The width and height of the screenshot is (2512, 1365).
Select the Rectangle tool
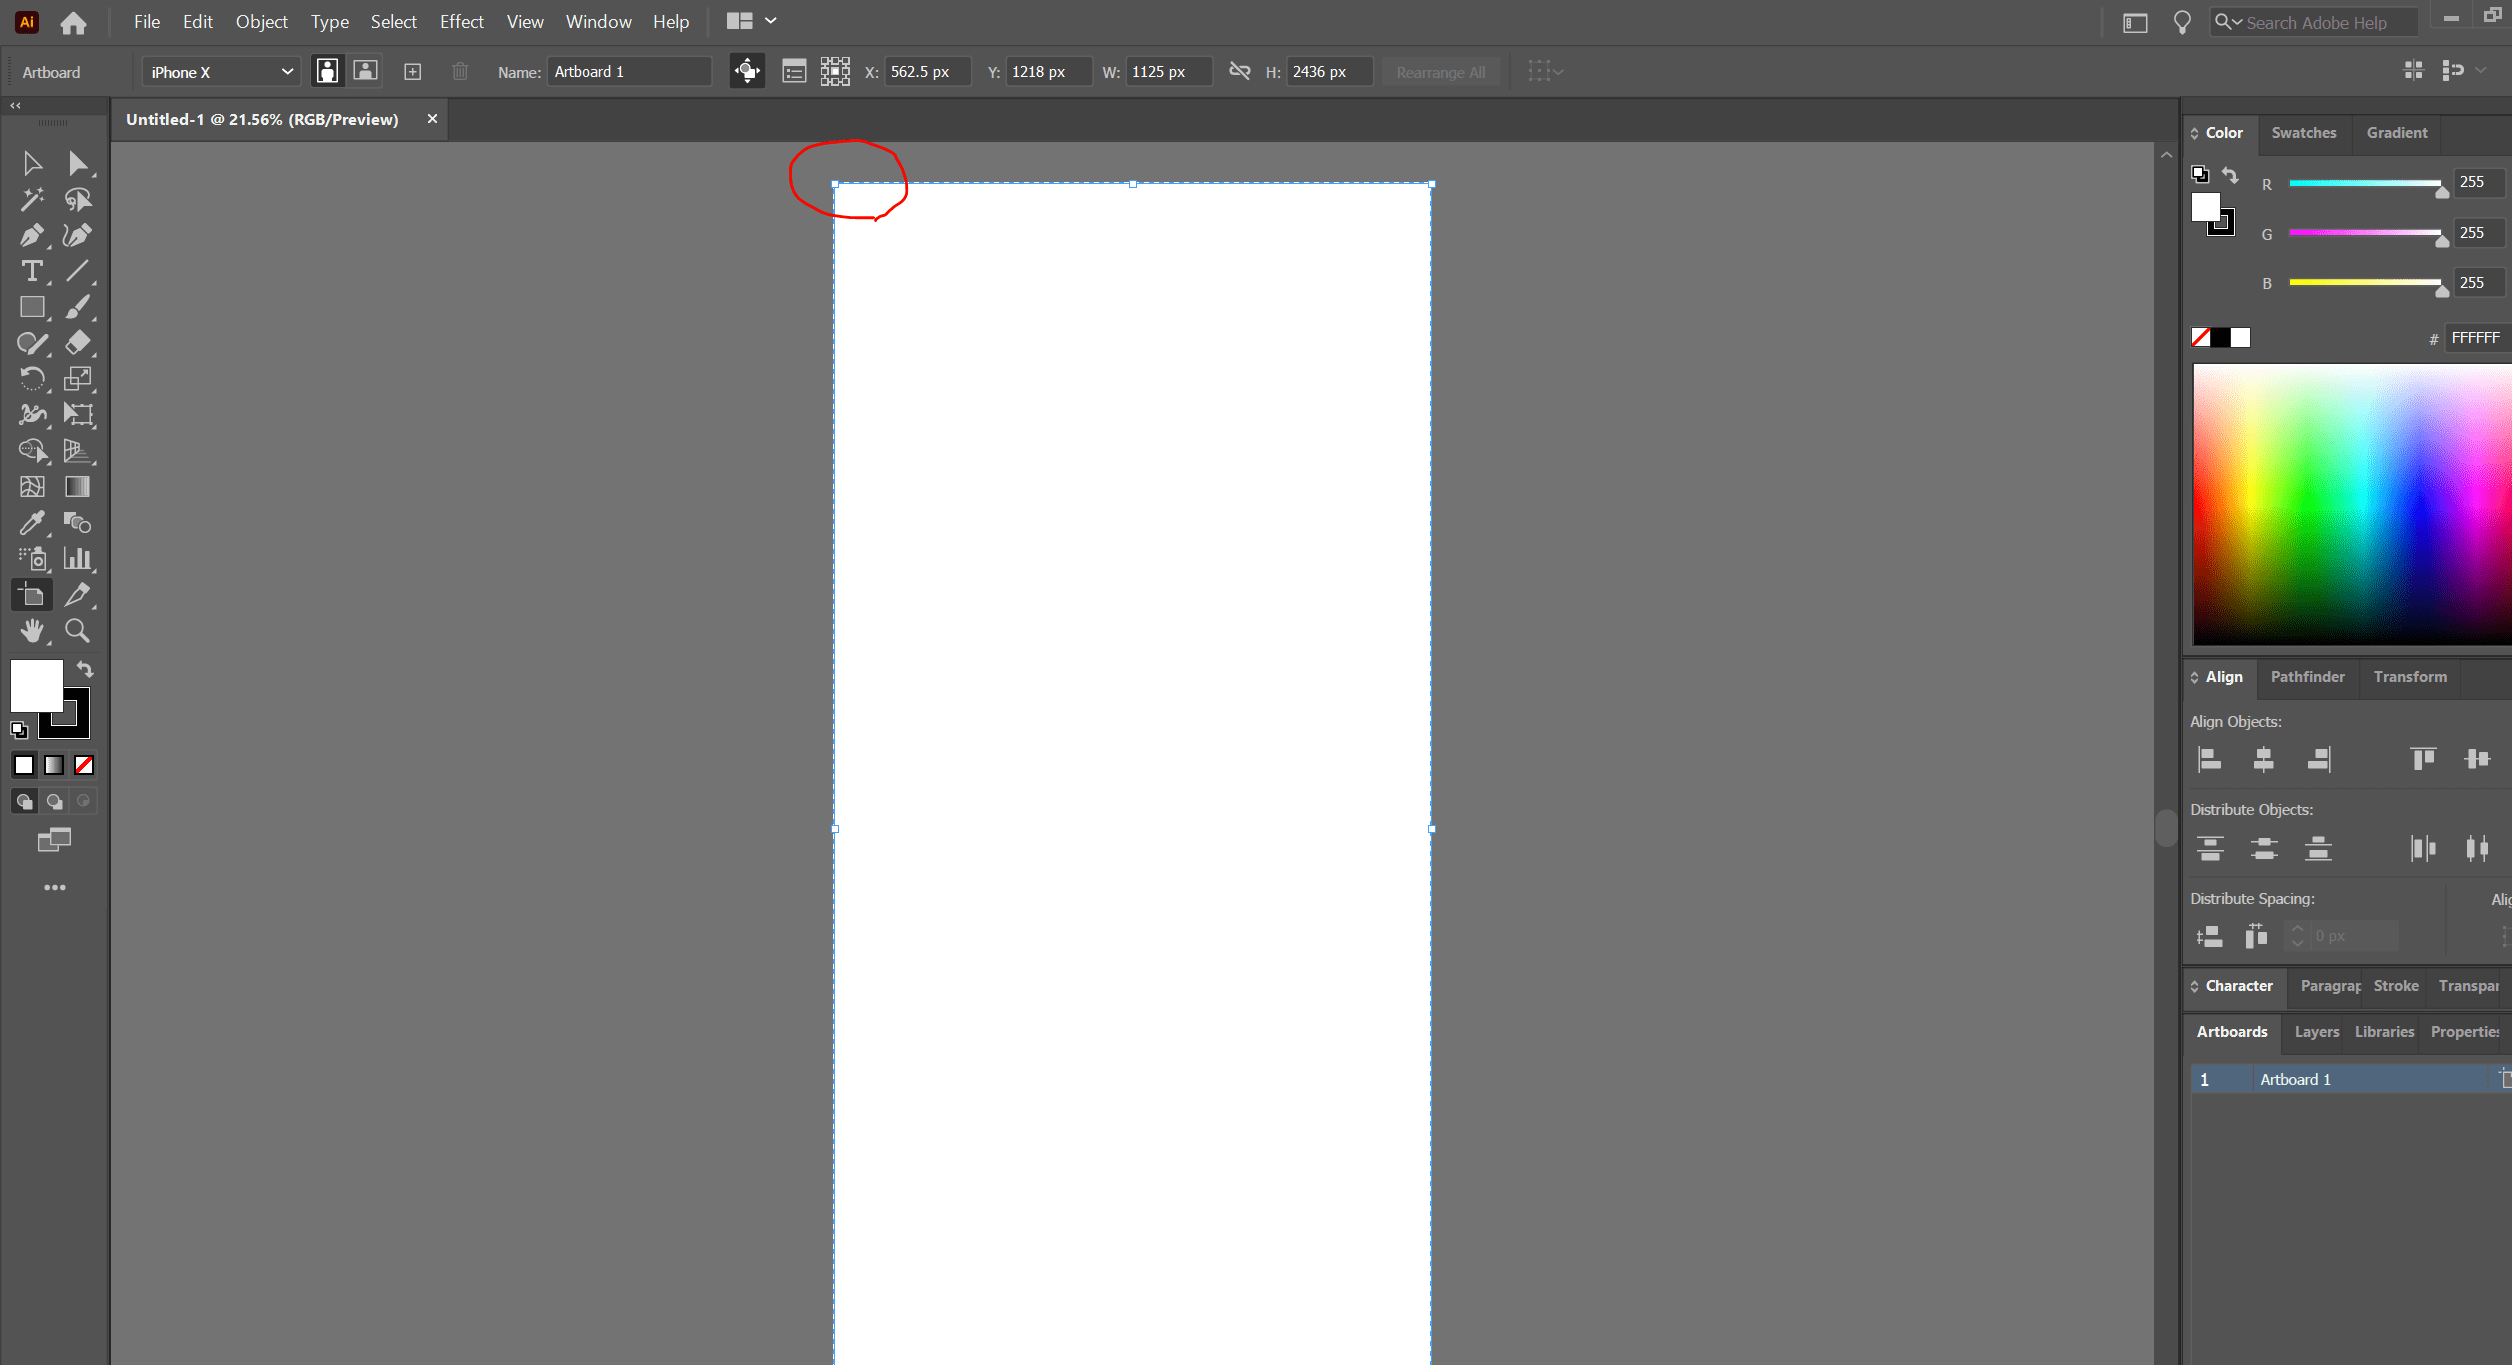click(31, 307)
